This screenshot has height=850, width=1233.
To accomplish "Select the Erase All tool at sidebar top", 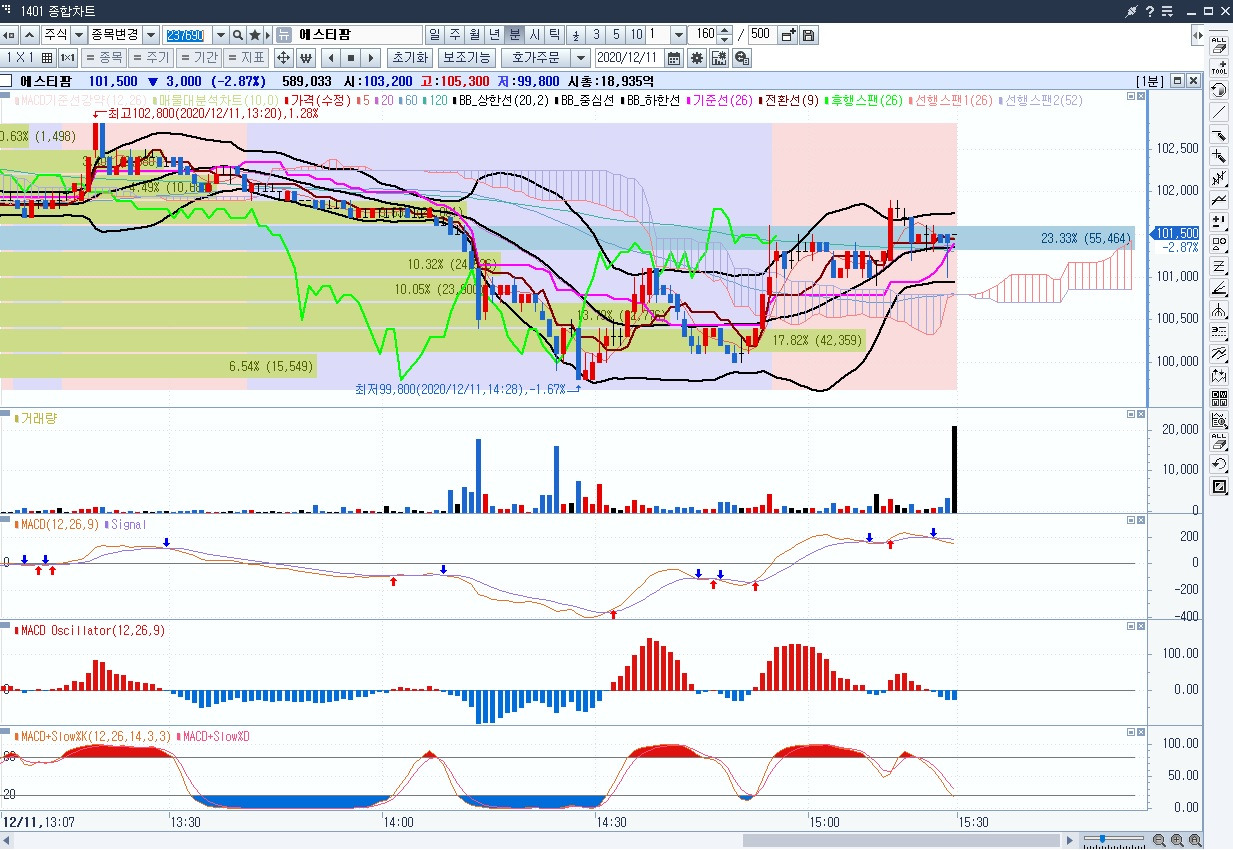I will coord(1219,46).
